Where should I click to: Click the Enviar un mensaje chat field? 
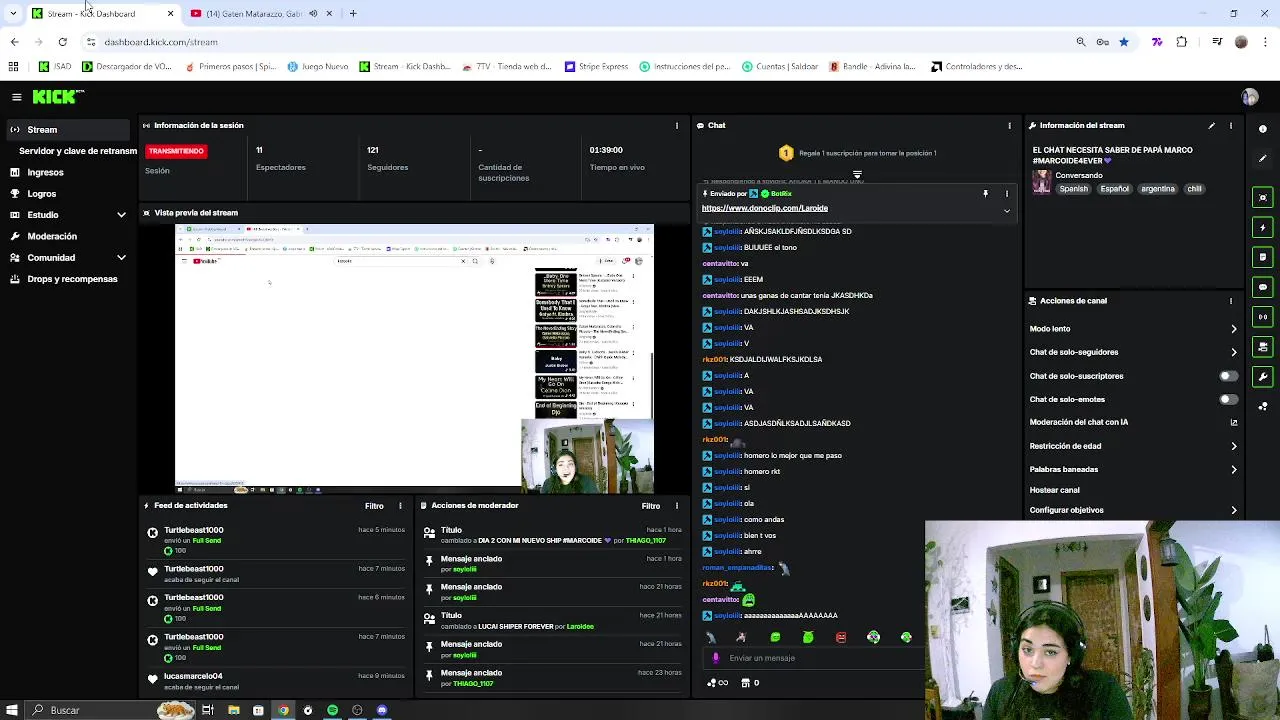(x=815, y=658)
